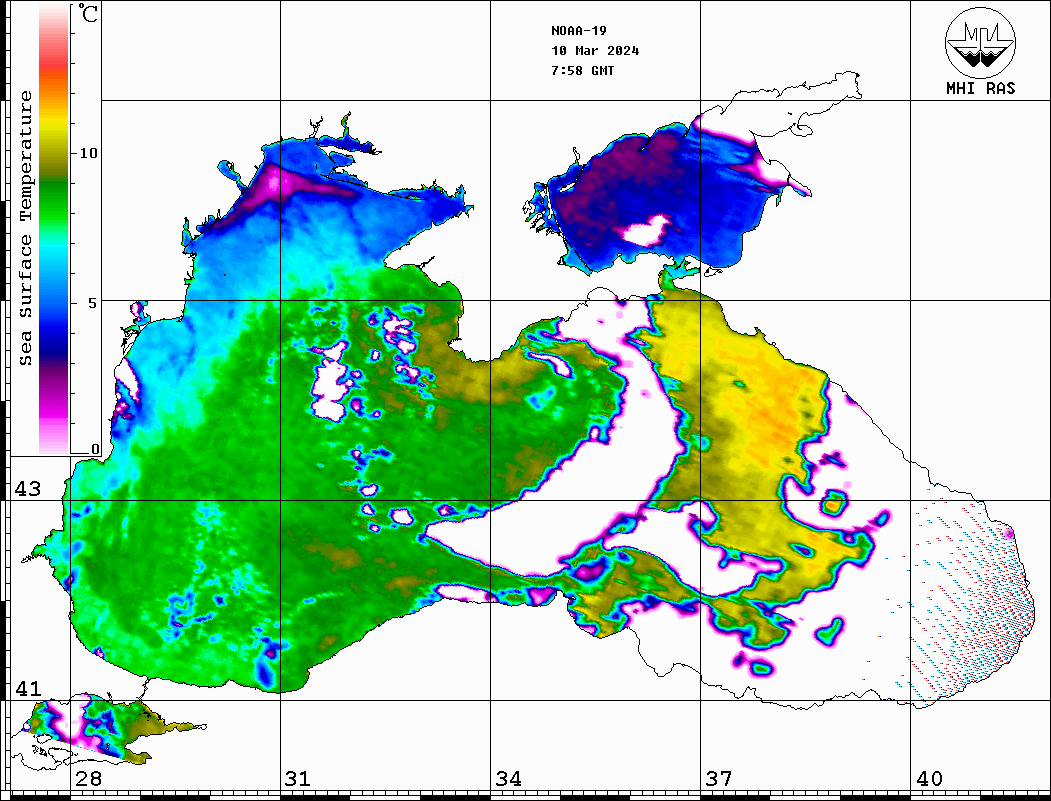
Task: Click the 'Sea Surface Temperature' legend title
Action: pyautogui.click(x=25, y=228)
